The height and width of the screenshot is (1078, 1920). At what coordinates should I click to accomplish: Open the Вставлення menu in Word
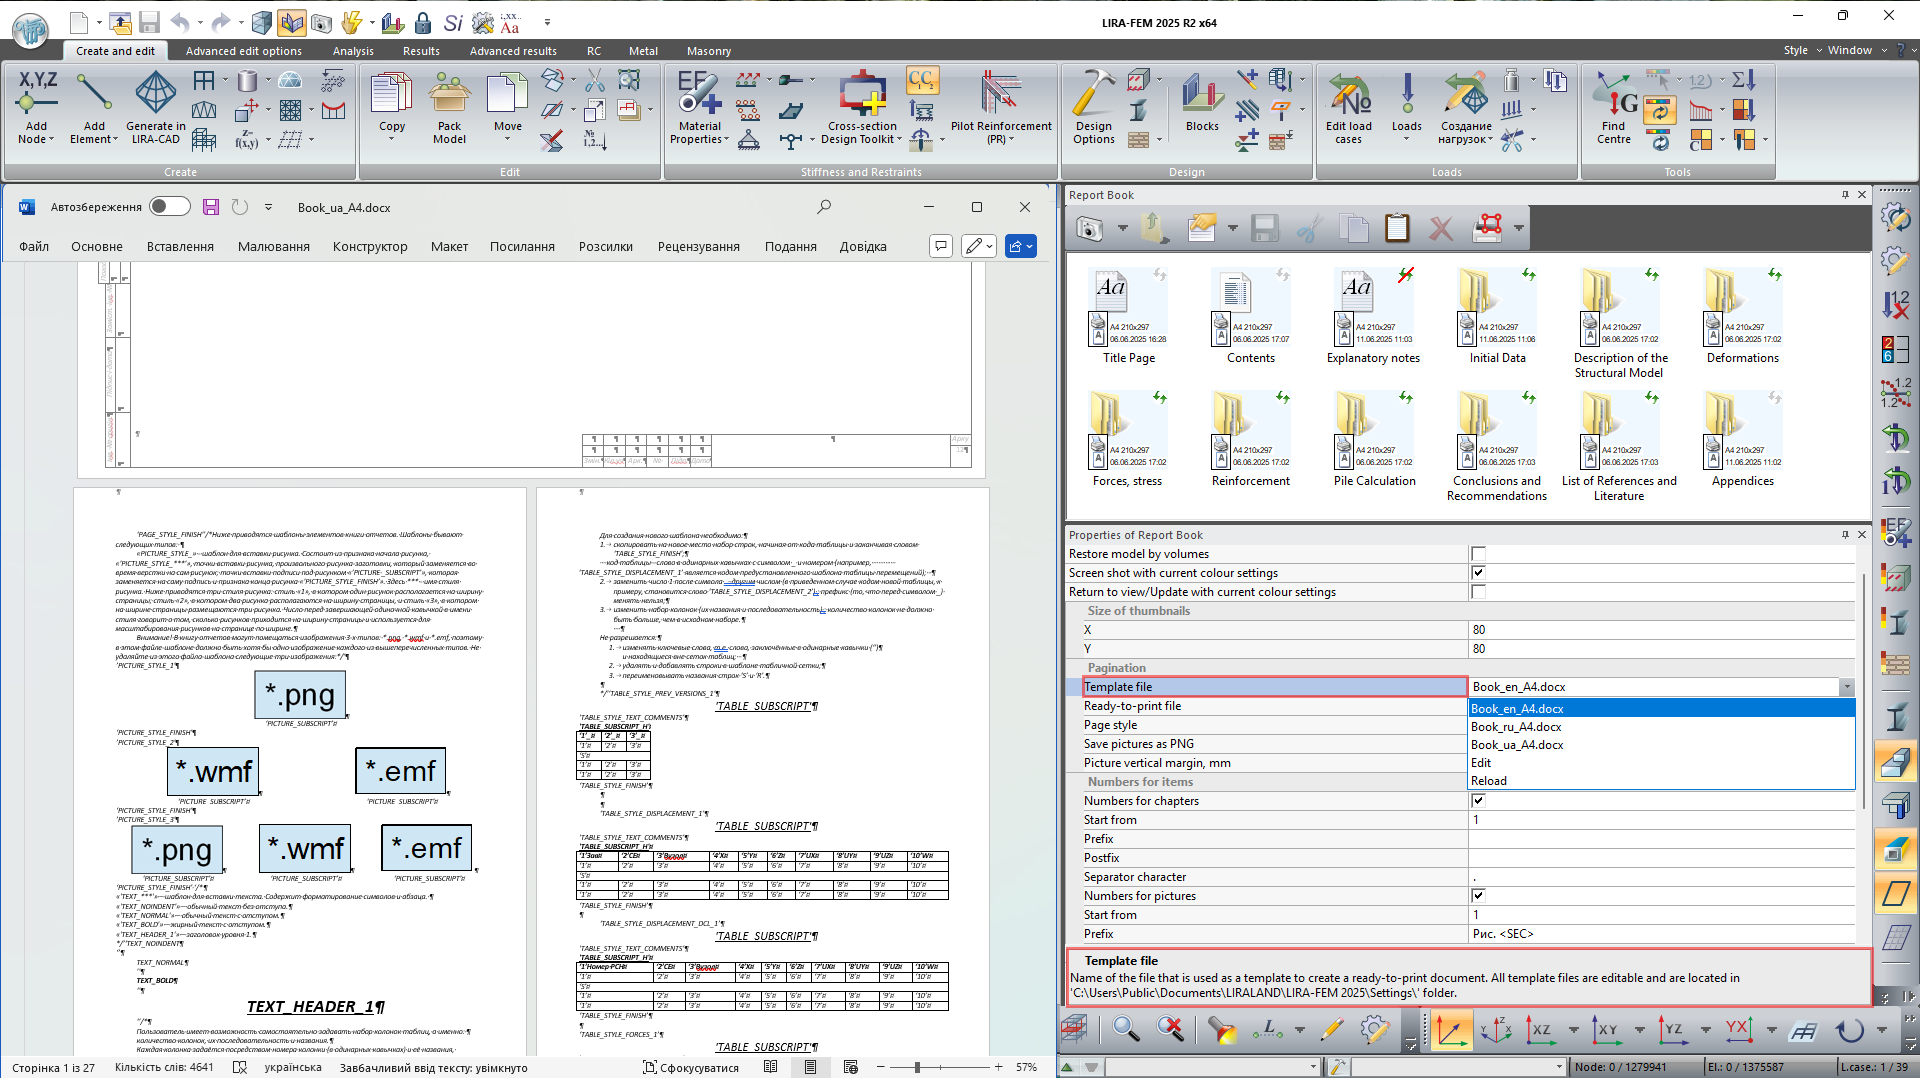point(180,247)
